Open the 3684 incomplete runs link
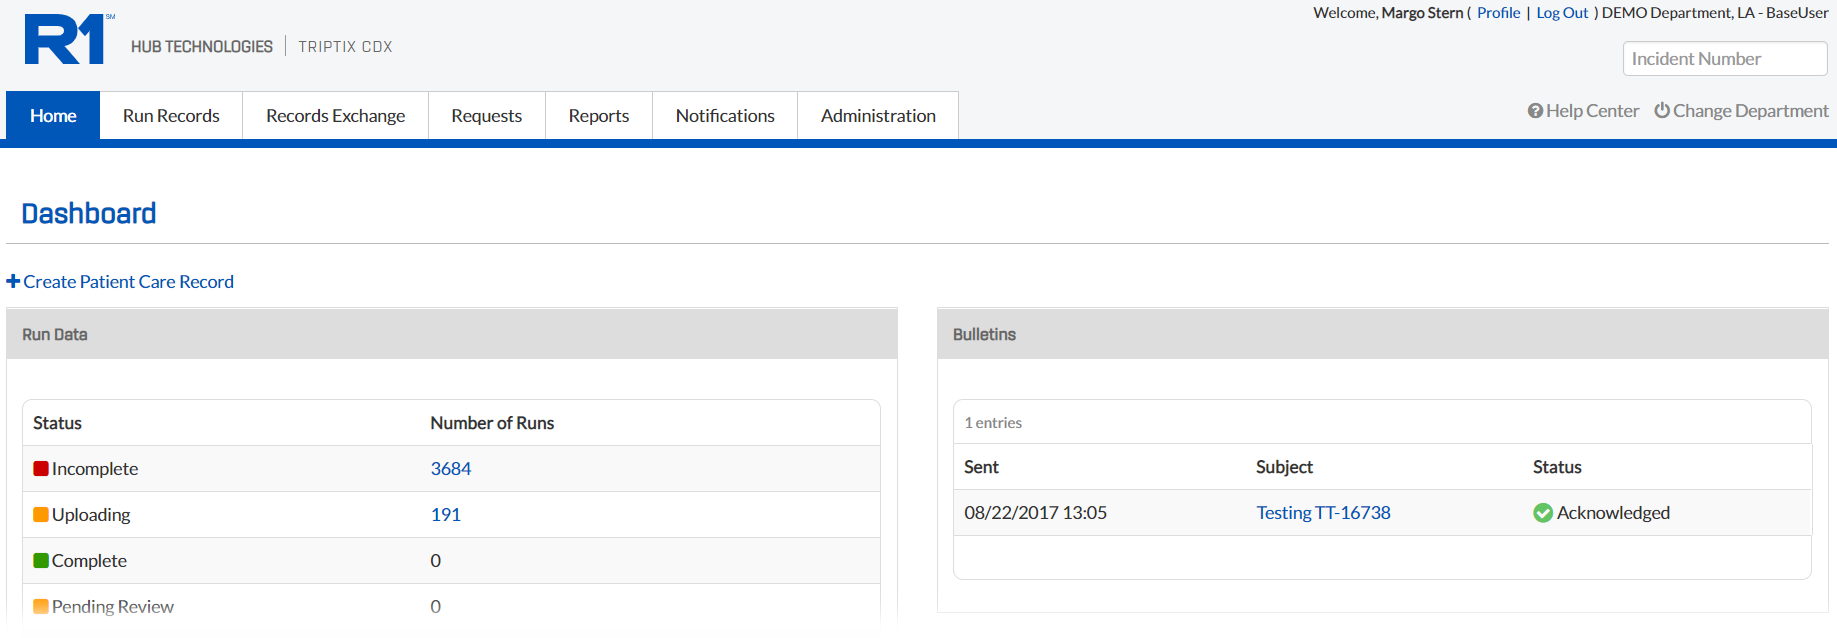 [450, 469]
